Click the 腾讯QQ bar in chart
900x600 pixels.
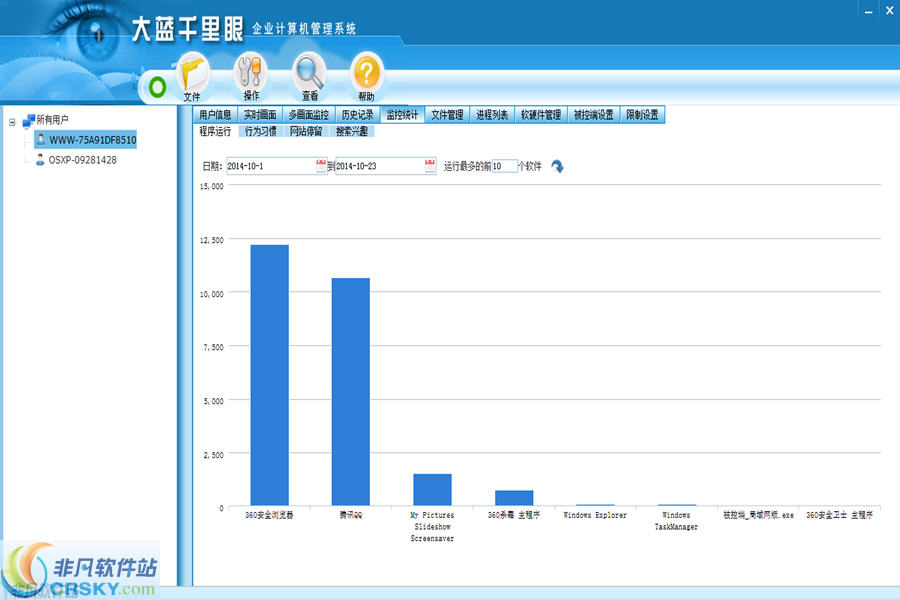(351, 392)
